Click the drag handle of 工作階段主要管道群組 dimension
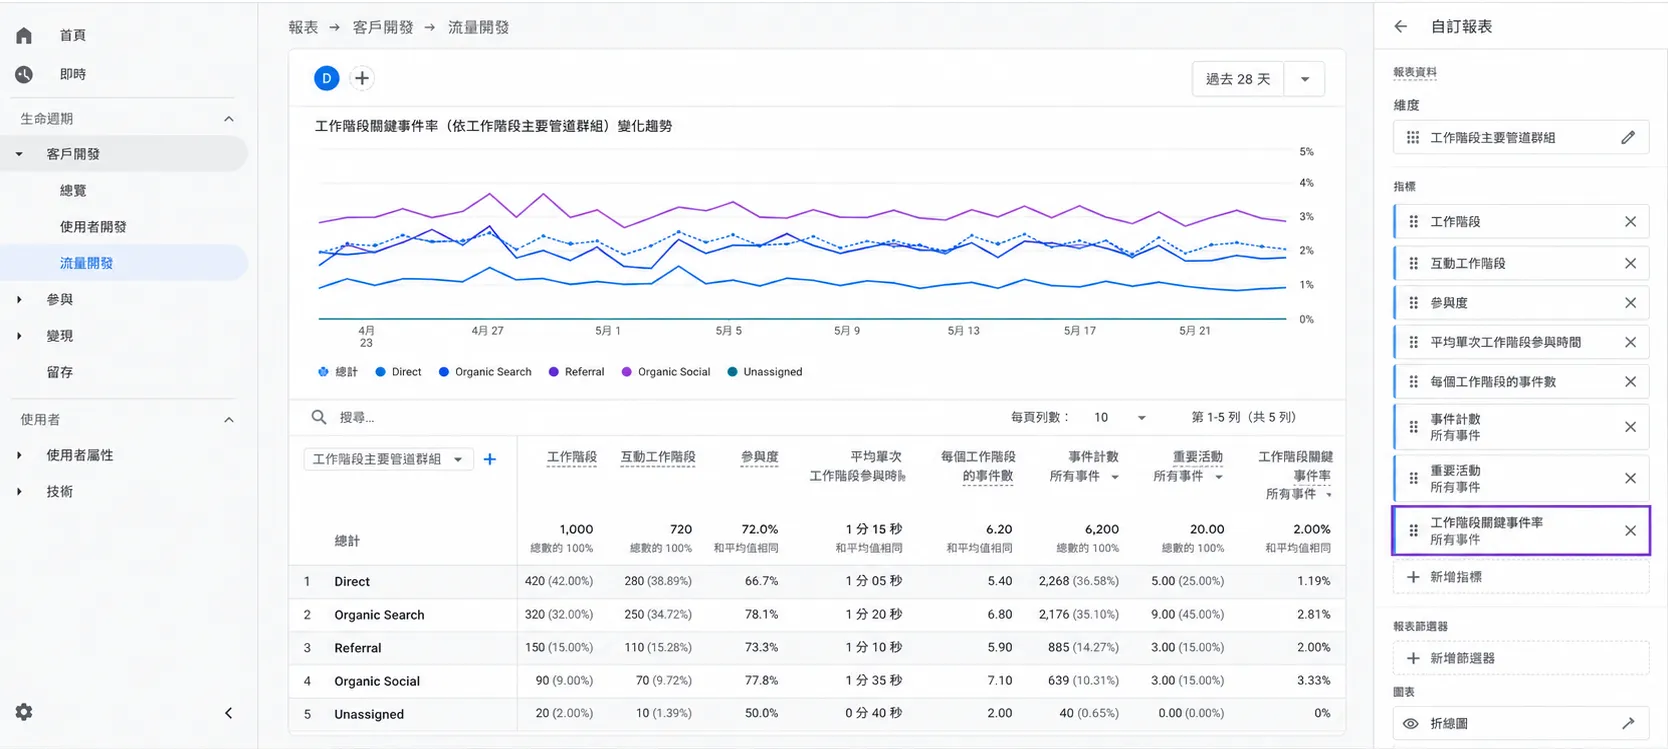 (x=1413, y=138)
